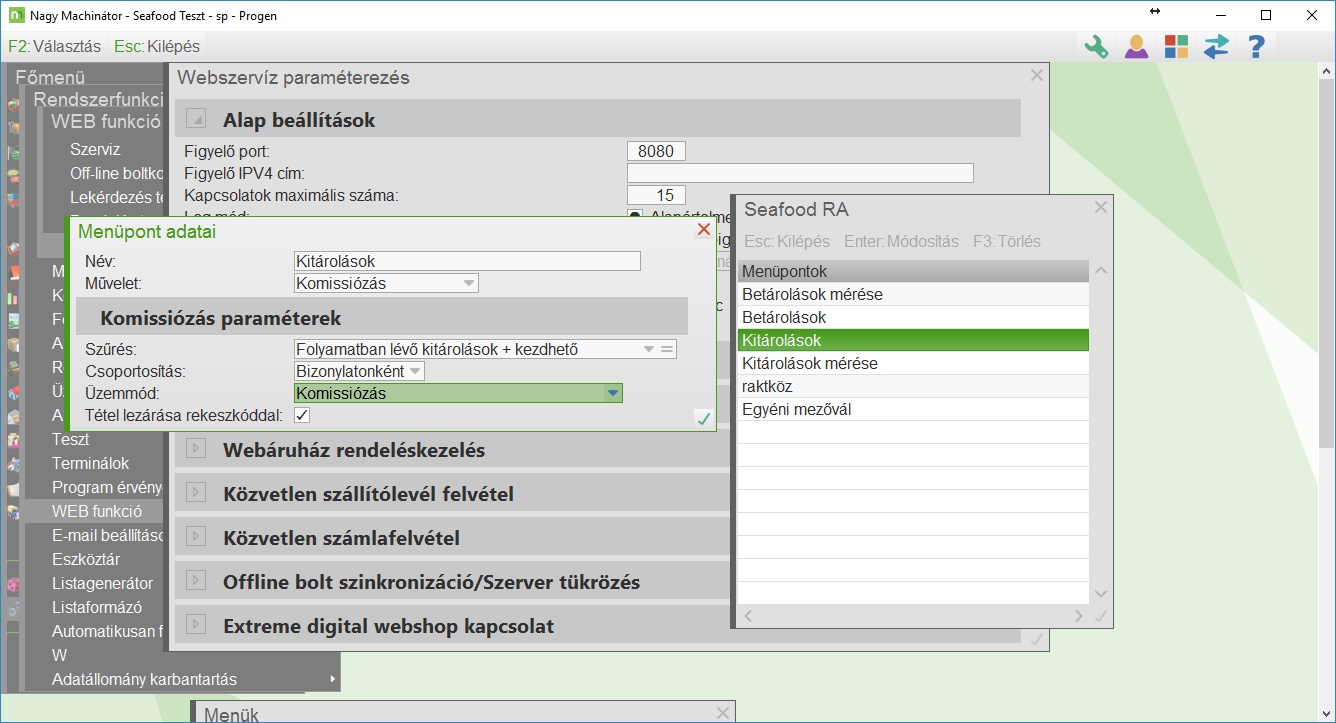Open Listagenerátor menu entry
1336x723 pixels.
pos(103,583)
